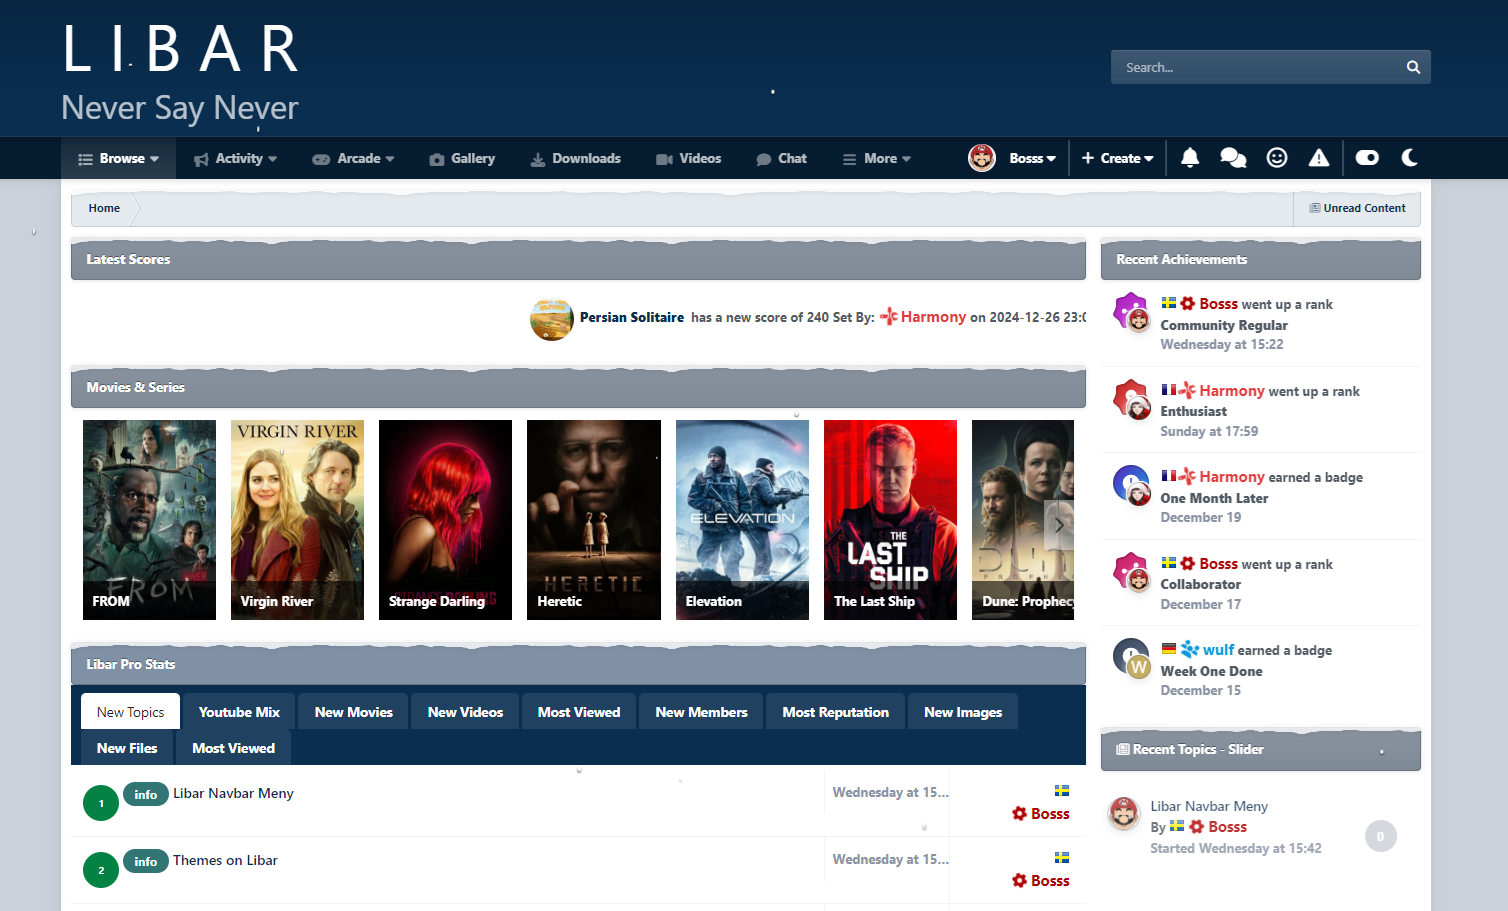Switch to the New Videos tab

465,712
